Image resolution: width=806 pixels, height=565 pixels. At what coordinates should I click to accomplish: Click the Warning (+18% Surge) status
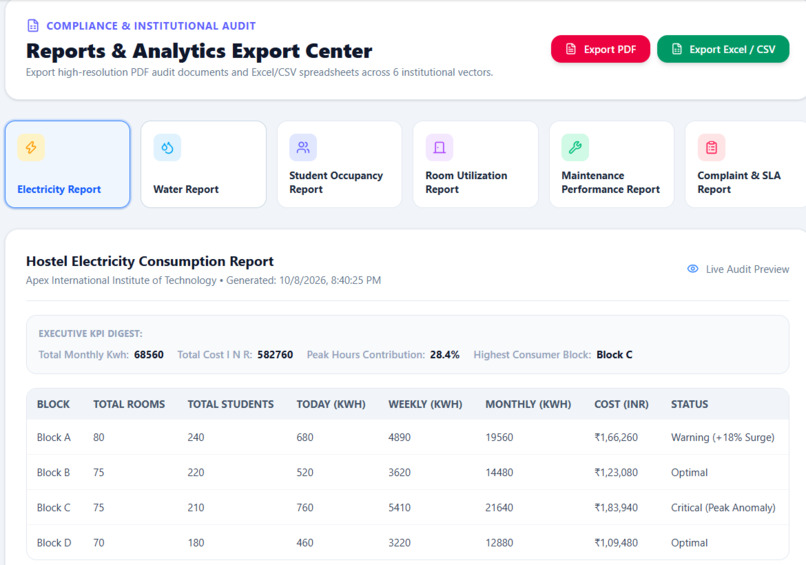tap(722, 438)
